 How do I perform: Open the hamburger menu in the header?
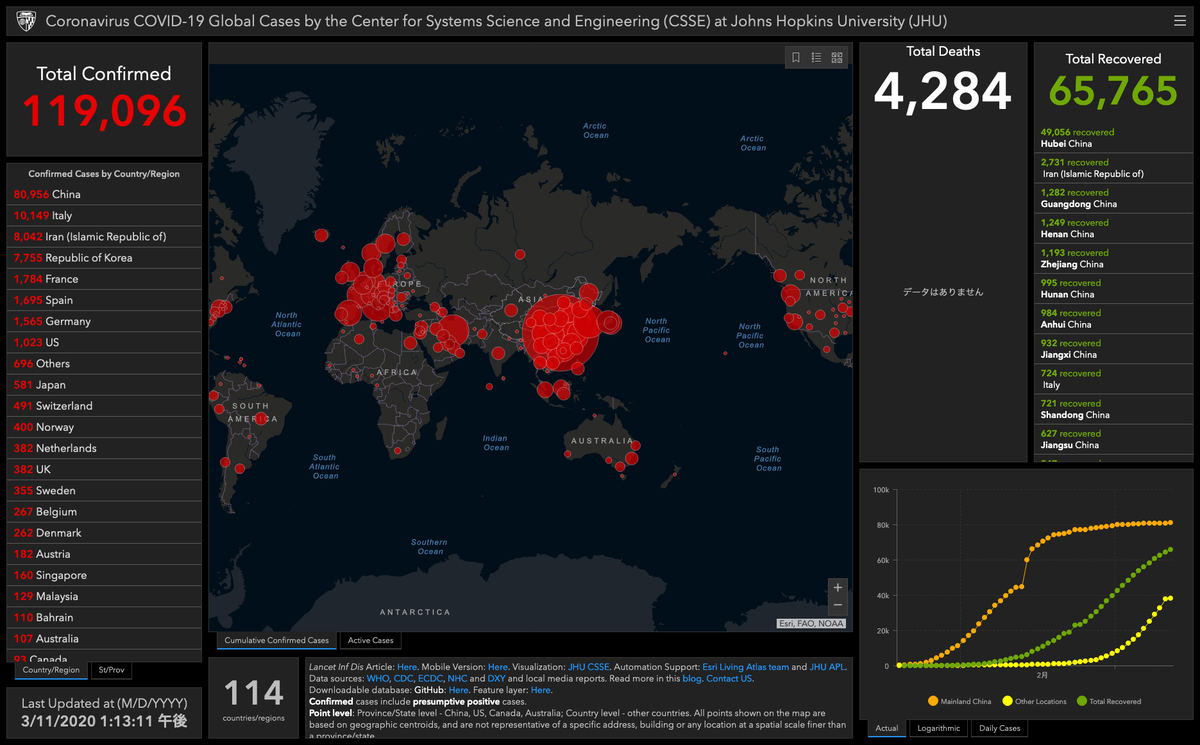coord(1180,21)
